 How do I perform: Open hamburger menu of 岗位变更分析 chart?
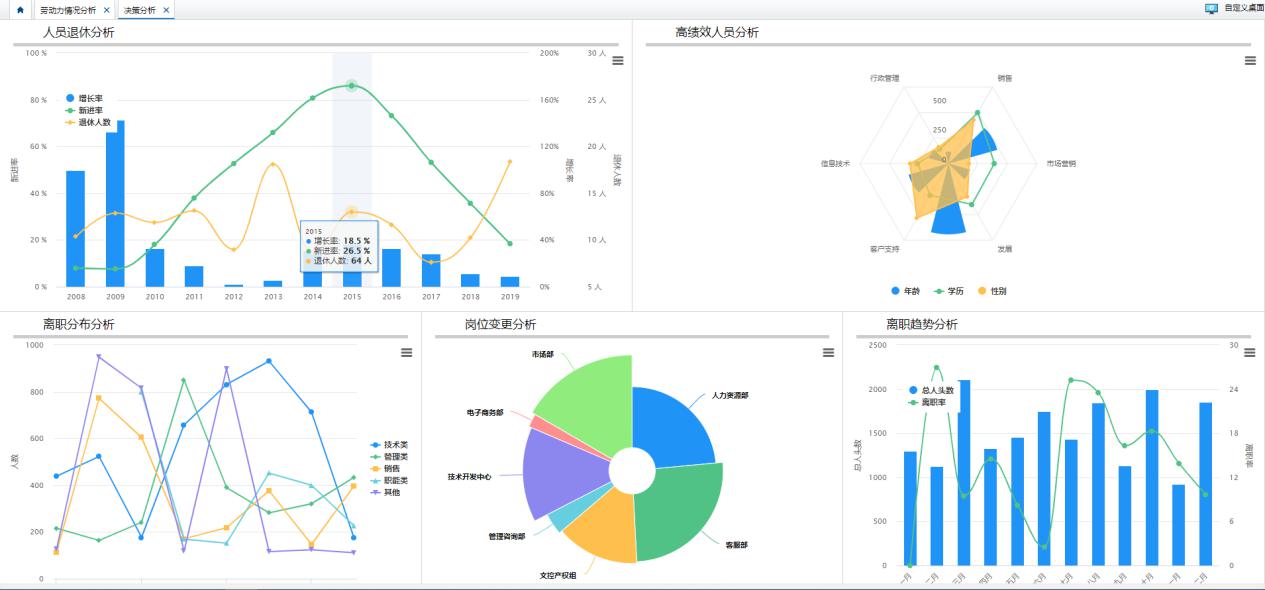(x=827, y=352)
